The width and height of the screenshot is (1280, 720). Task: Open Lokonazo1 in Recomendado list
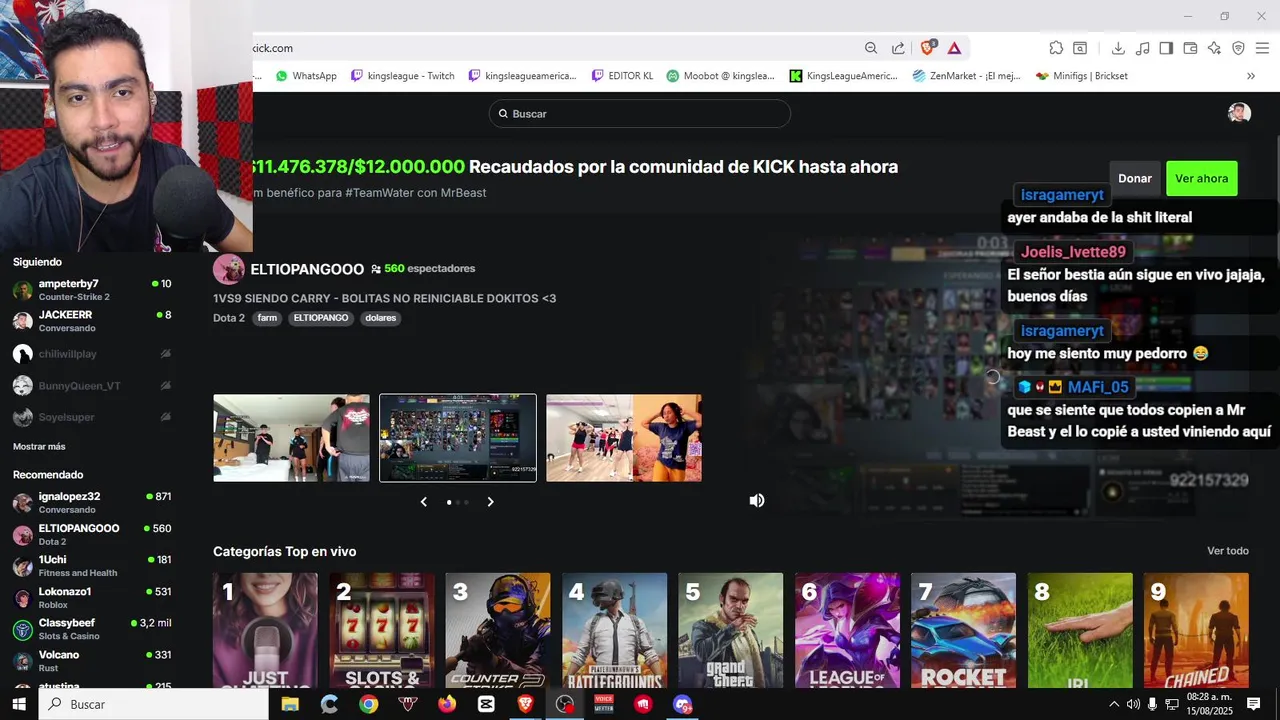pos(91,598)
